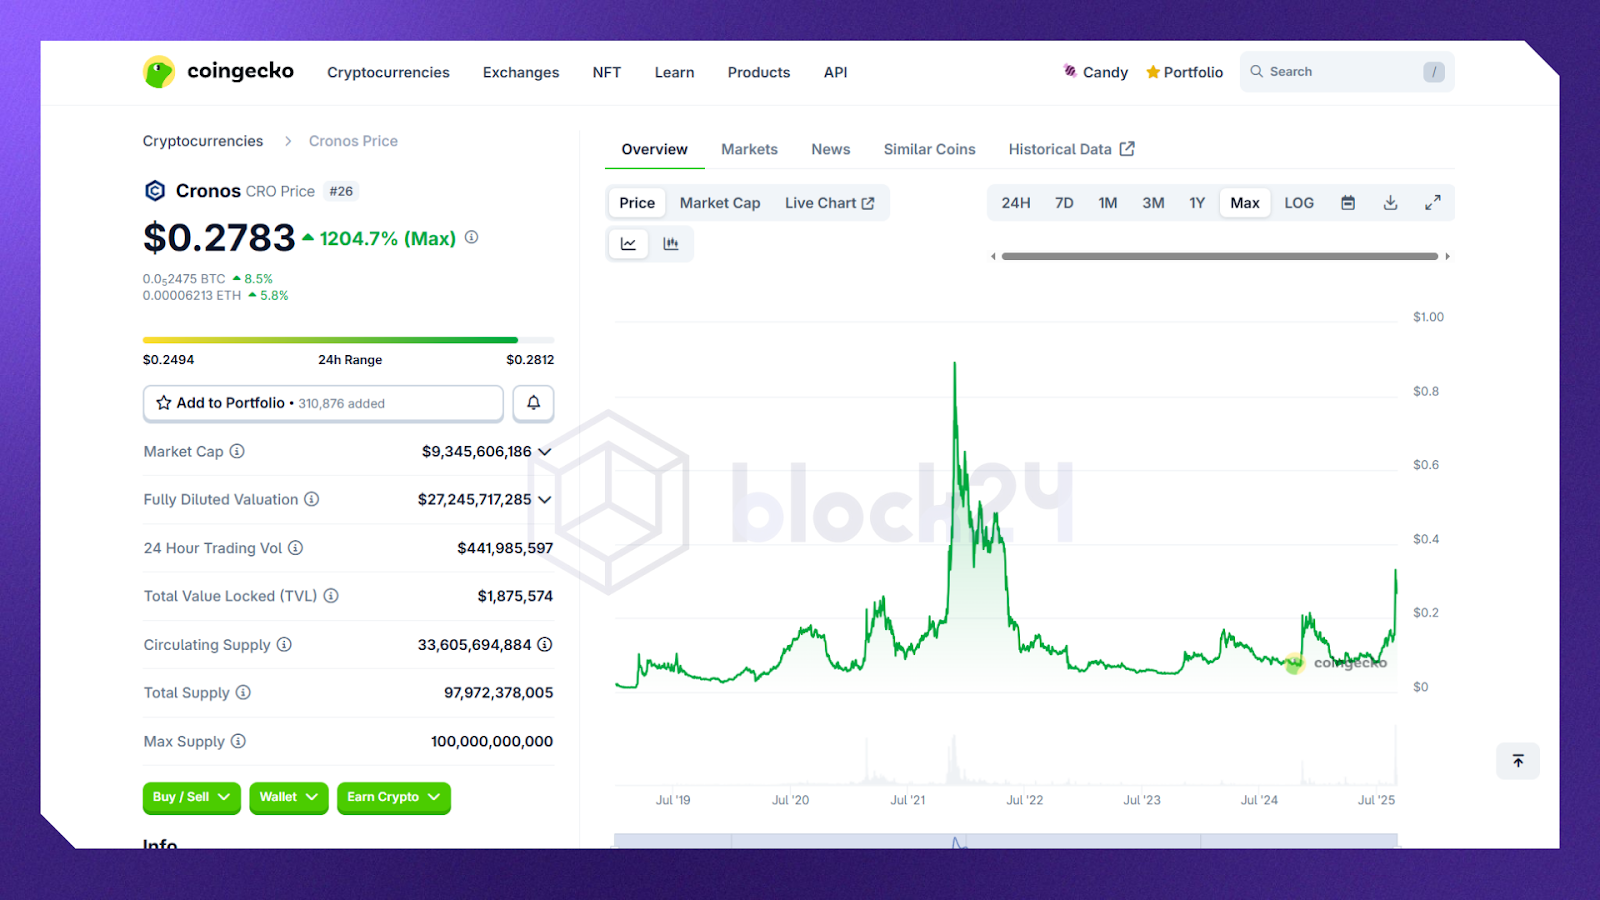Viewport: 1600px width, 900px height.
Task: Click the chart download icon
Action: coord(1390,203)
